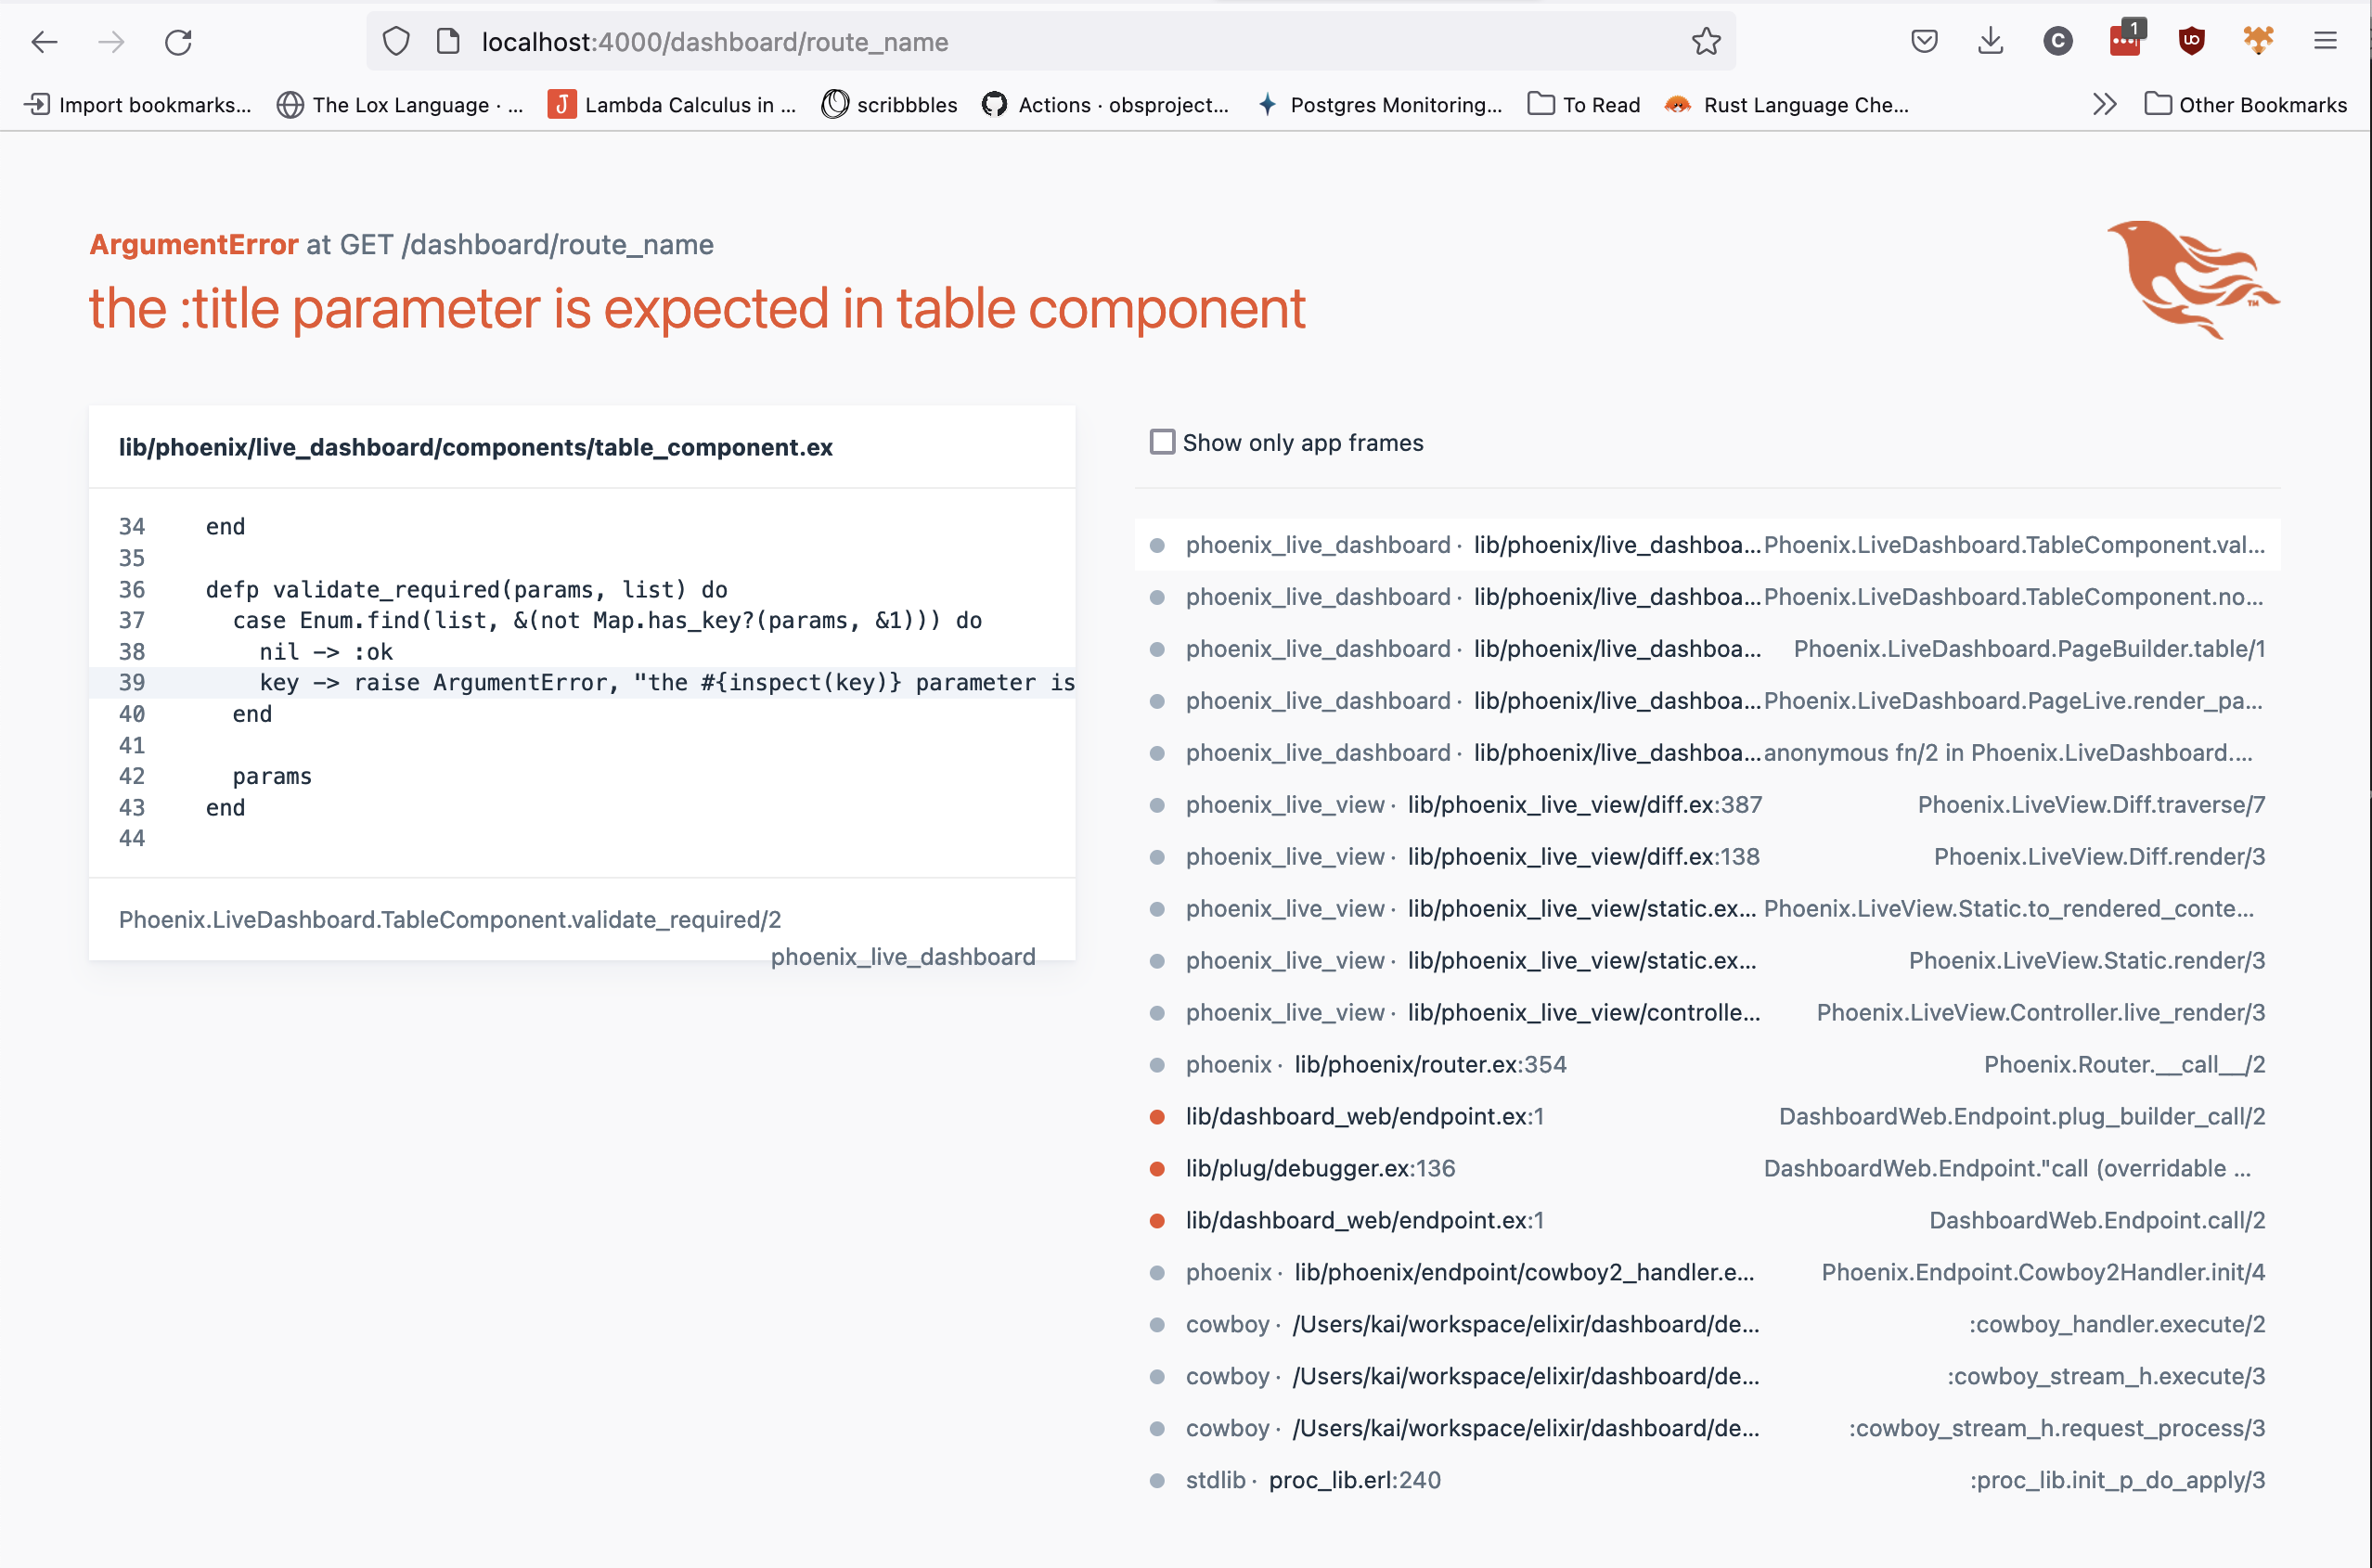Navigate back to the previous page

43,42
